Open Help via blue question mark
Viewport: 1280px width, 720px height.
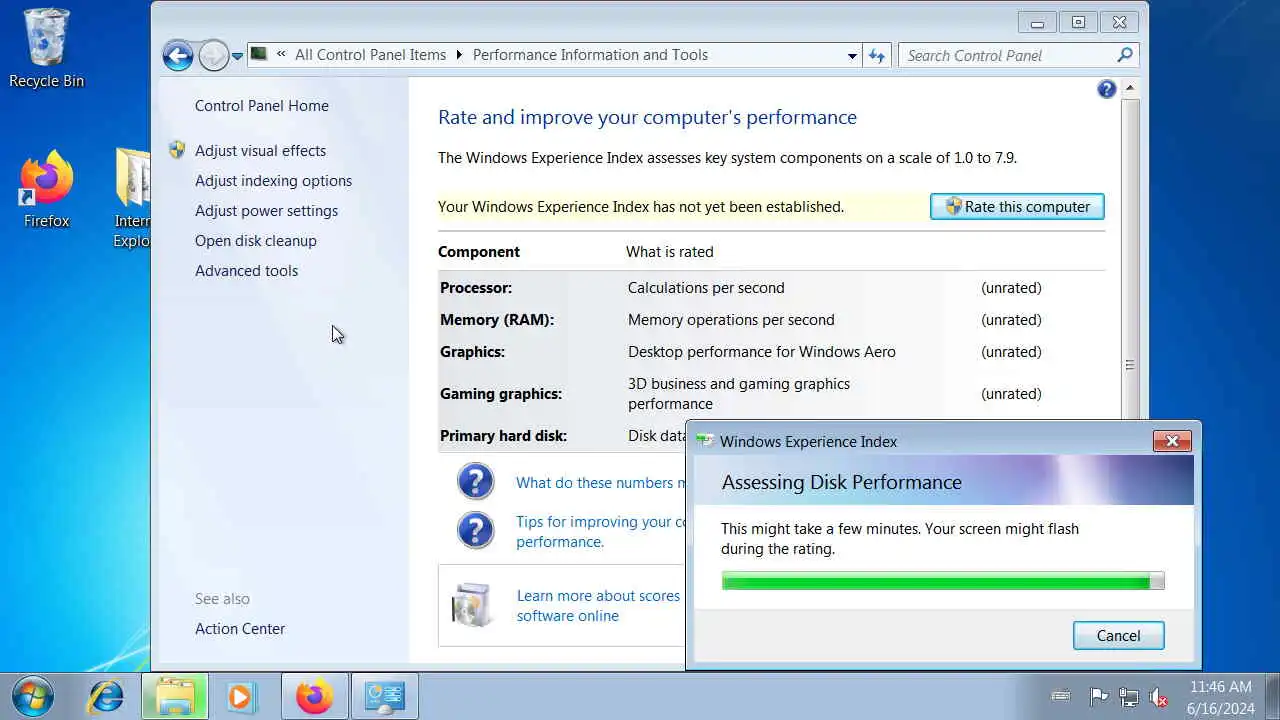pos(1106,89)
